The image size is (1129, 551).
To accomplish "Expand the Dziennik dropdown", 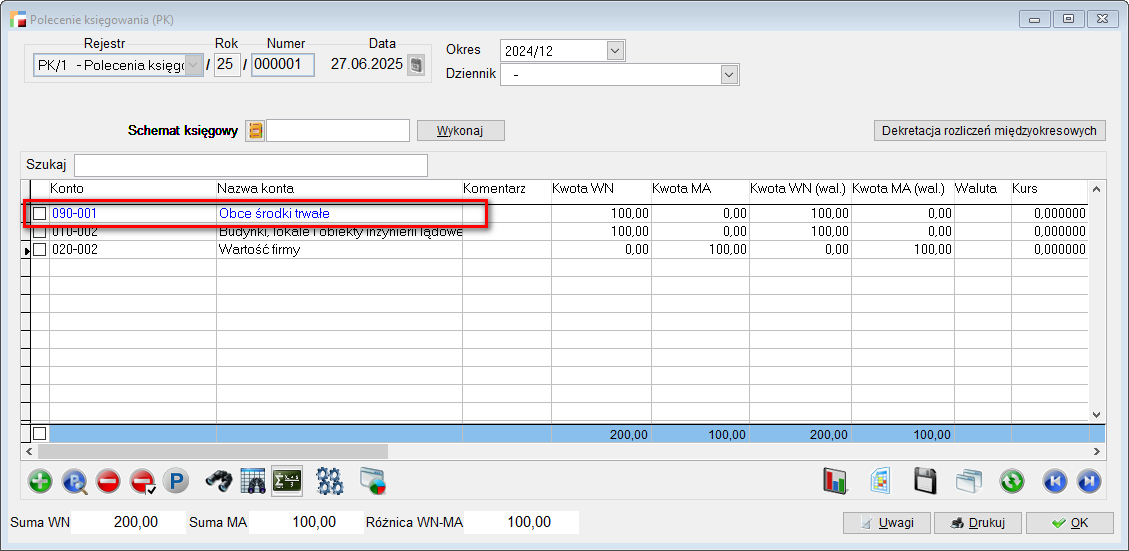I will (x=729, y=74).
